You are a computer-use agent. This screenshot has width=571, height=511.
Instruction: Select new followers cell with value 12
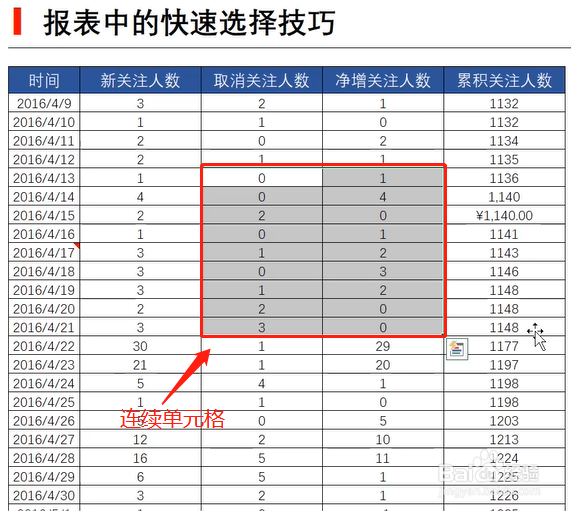click(x=140, y=439)
